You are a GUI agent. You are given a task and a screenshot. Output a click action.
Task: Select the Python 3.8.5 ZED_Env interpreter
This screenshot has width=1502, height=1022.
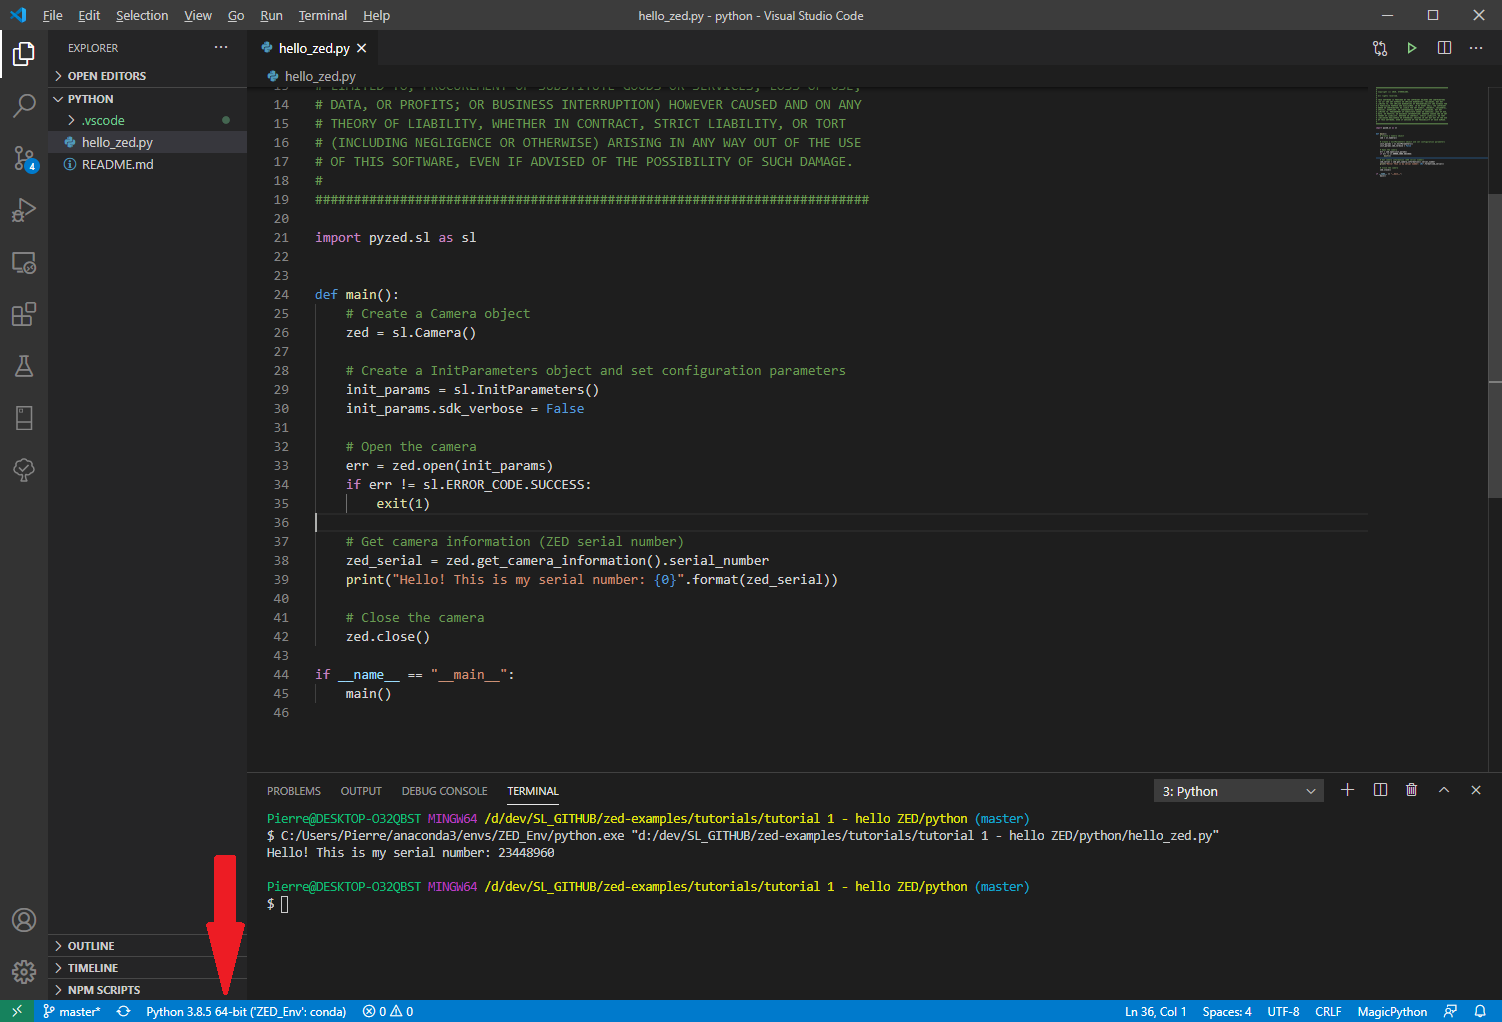tap(246, 1011)
